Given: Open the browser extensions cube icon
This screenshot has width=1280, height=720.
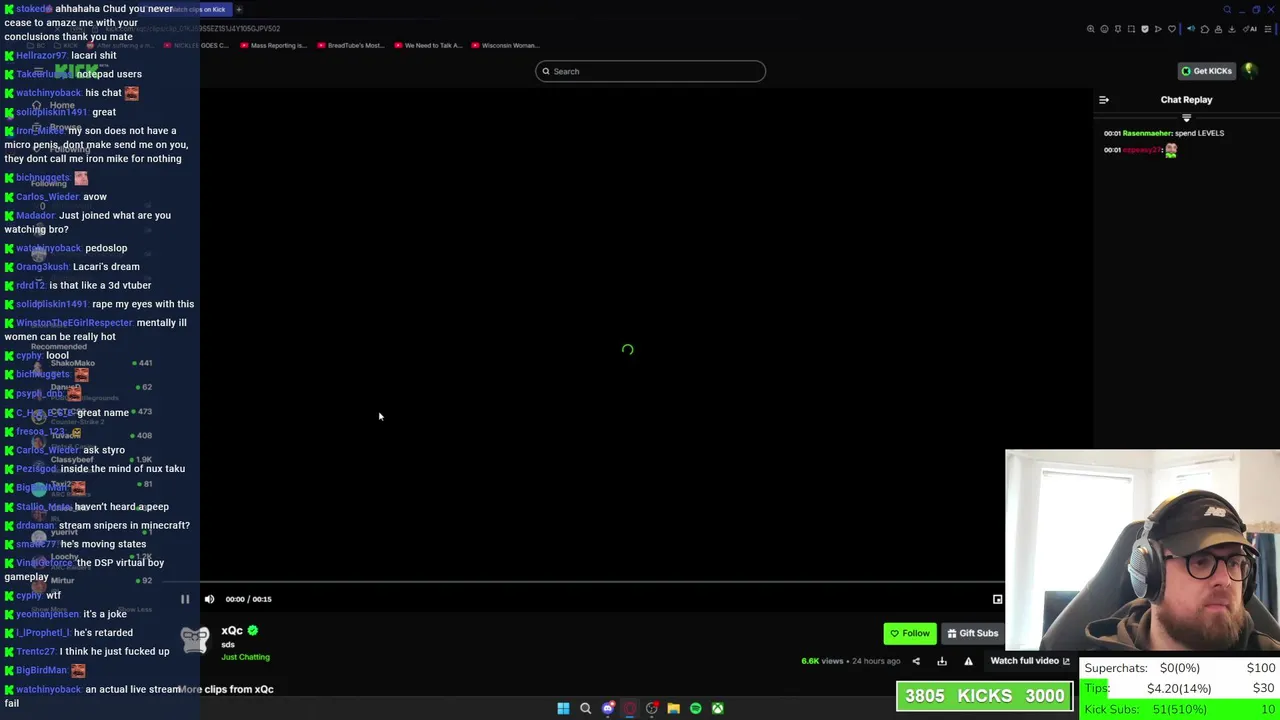Looking at the screenshot, I should (1205, 29).
